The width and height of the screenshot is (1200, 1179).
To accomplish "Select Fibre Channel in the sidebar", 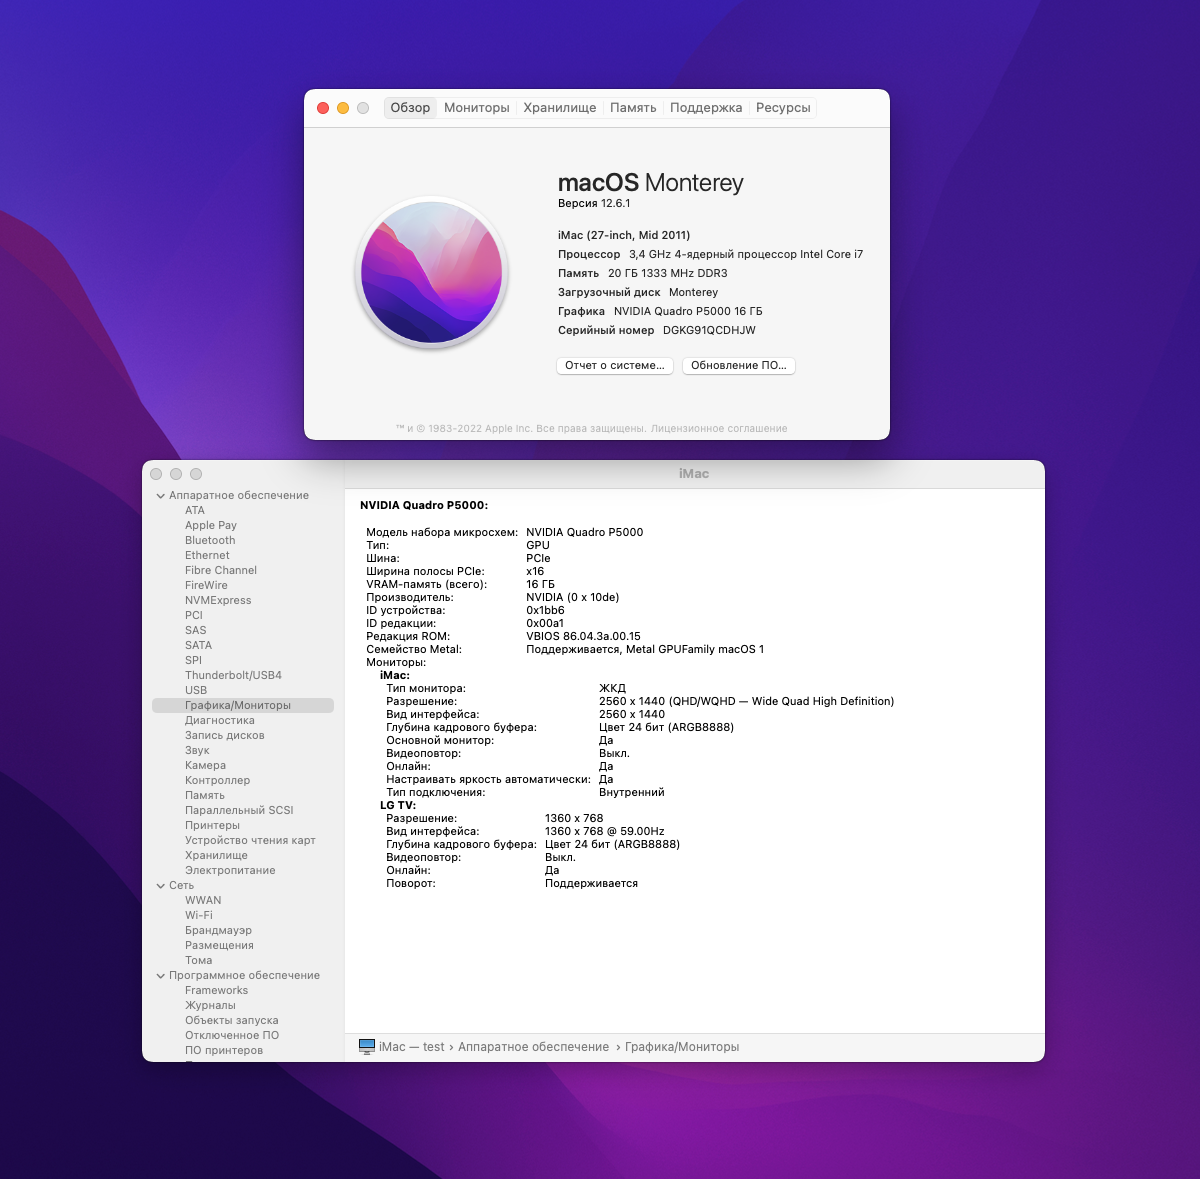I will pyautogui.click(x=221, y=571).
